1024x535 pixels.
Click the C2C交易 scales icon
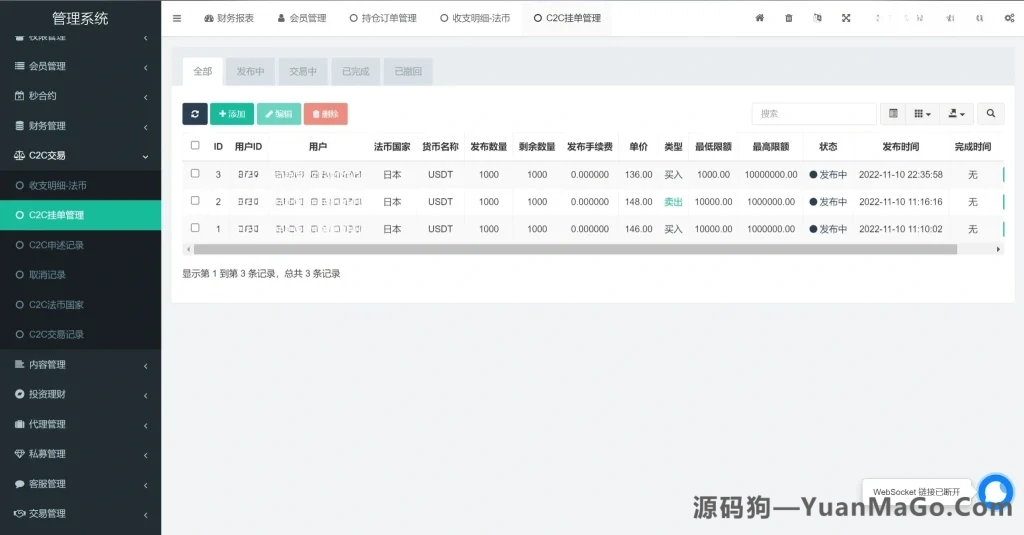tap(20, 155)
